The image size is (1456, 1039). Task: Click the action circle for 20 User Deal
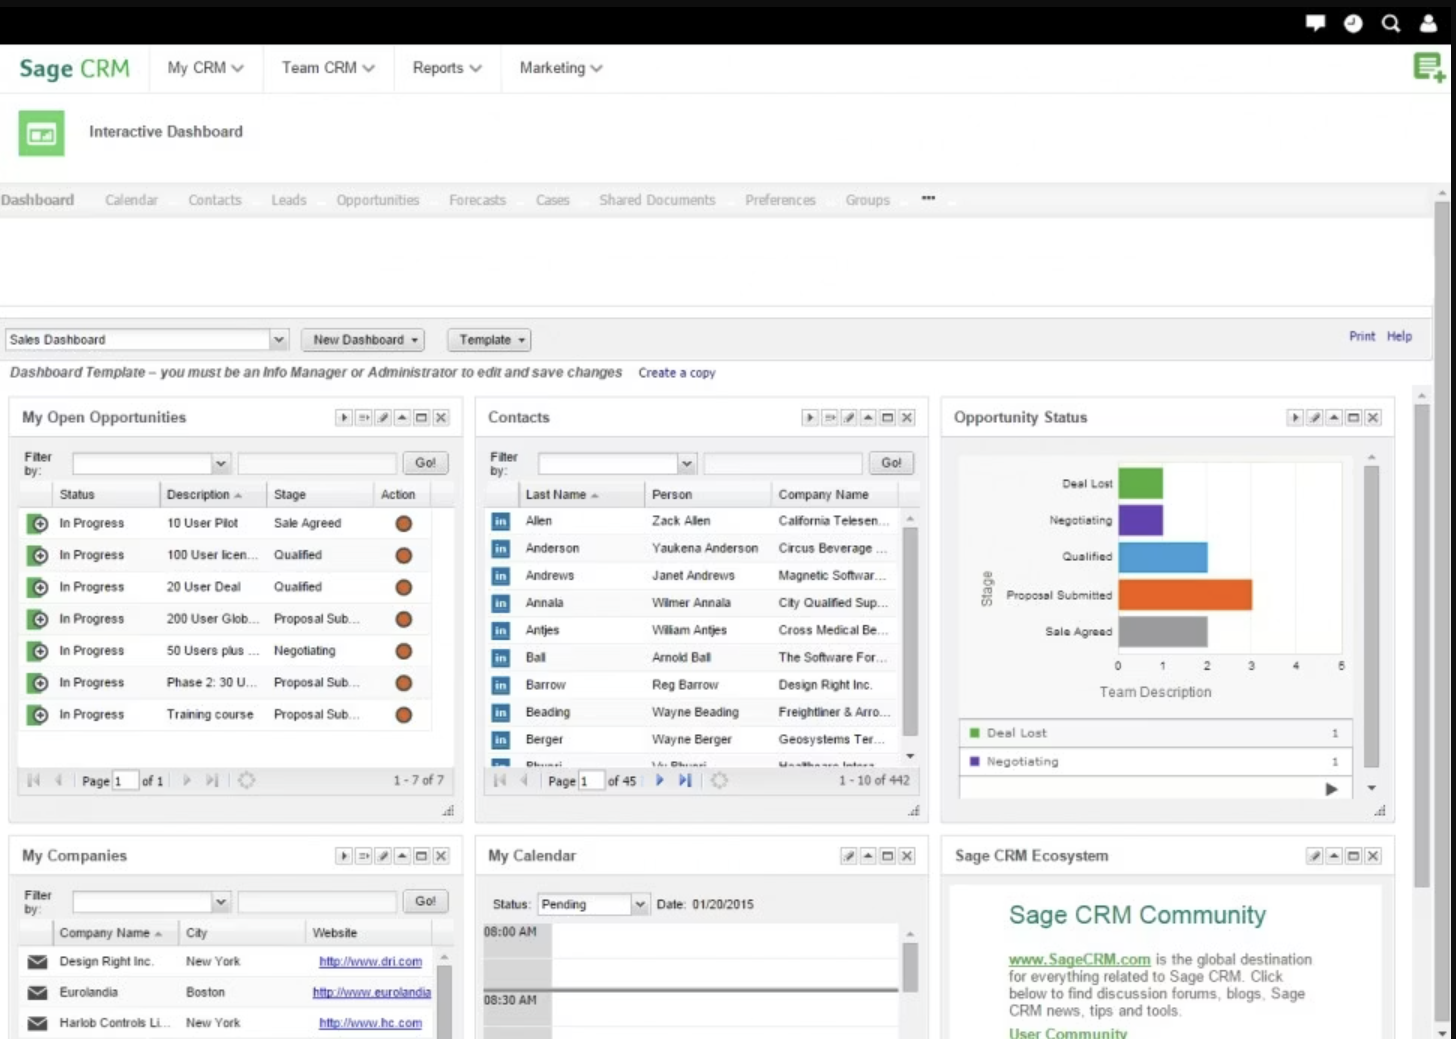pos(404,587)
